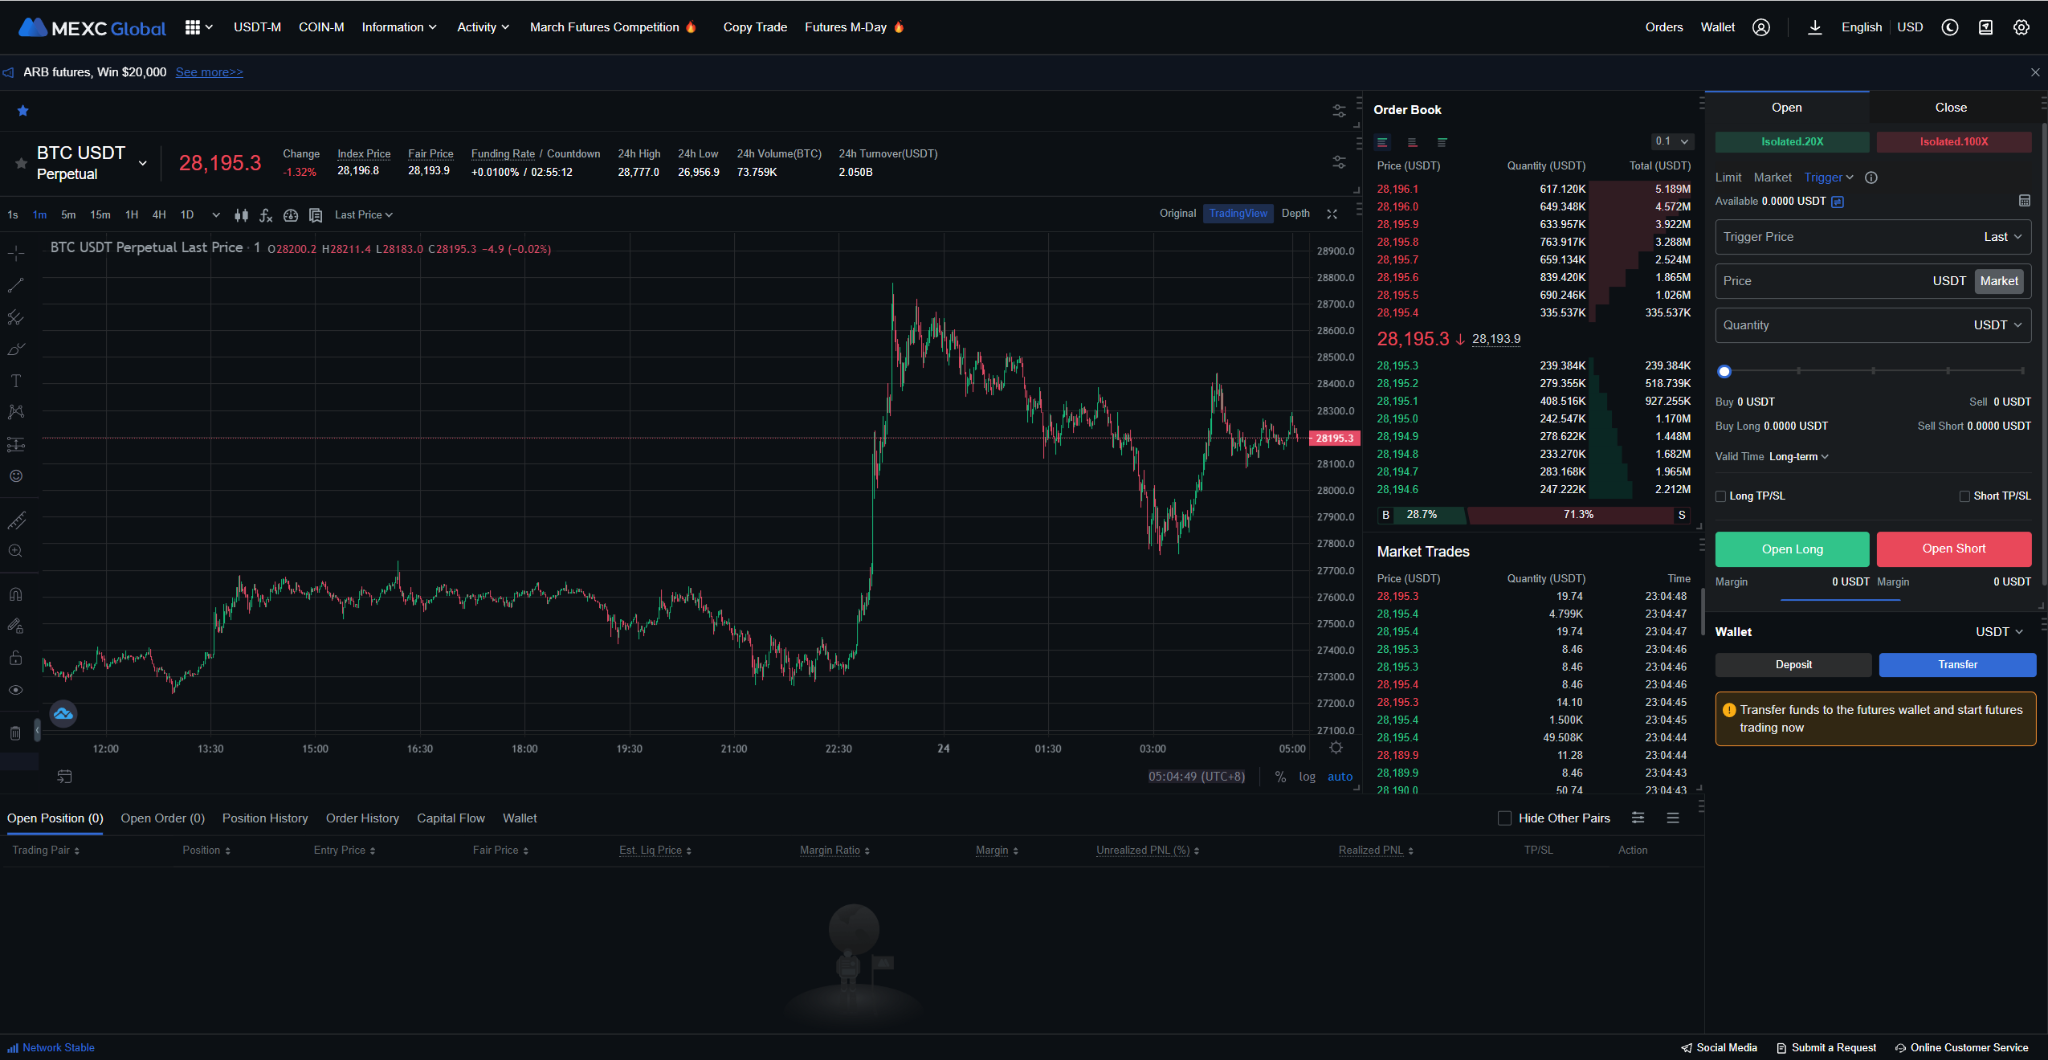Open the Information dropdown menu
The height and width of the screenshot is (1060, 2048).
coord(399,27)
